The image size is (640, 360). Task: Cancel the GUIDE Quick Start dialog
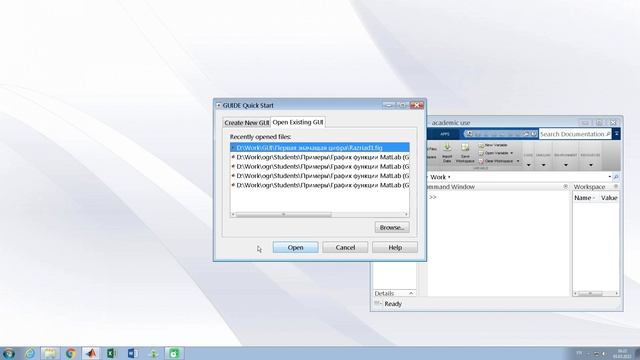pyautogui.click(x=345, y=247)
